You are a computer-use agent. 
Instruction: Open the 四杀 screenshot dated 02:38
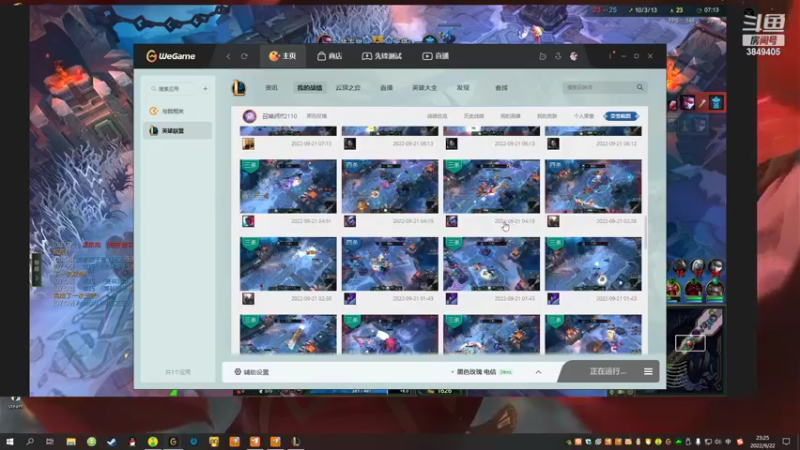(593, 186)
